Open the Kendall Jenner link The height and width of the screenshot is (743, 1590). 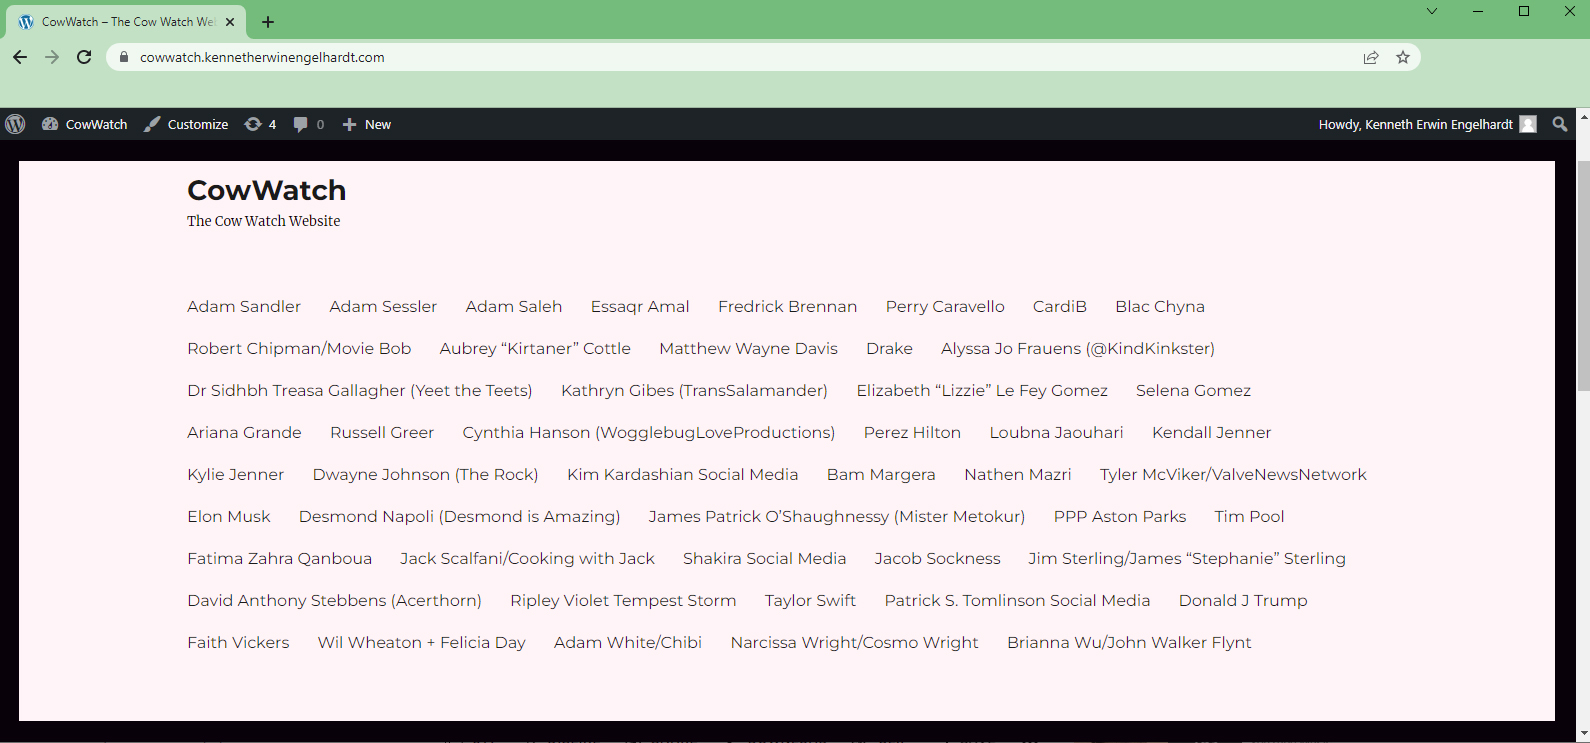(1211, 432)
